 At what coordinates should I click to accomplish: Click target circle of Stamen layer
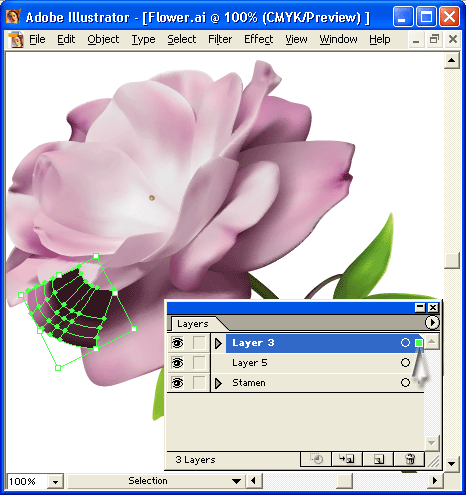tap(405, 383)
